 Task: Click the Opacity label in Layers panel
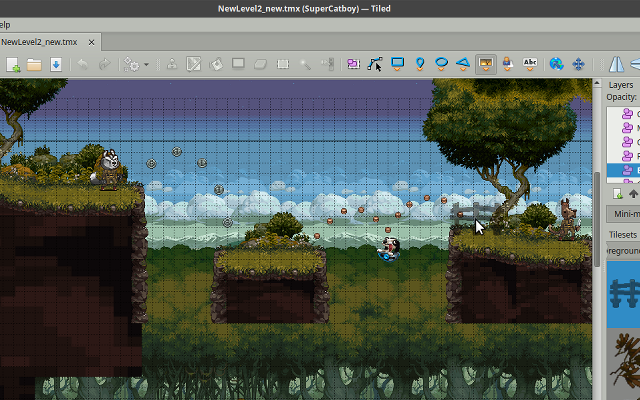point(621,97)
